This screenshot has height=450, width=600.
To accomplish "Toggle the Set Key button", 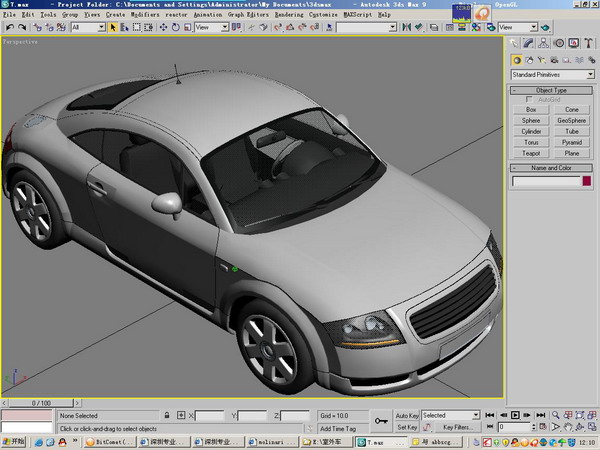I will [407, 427].
